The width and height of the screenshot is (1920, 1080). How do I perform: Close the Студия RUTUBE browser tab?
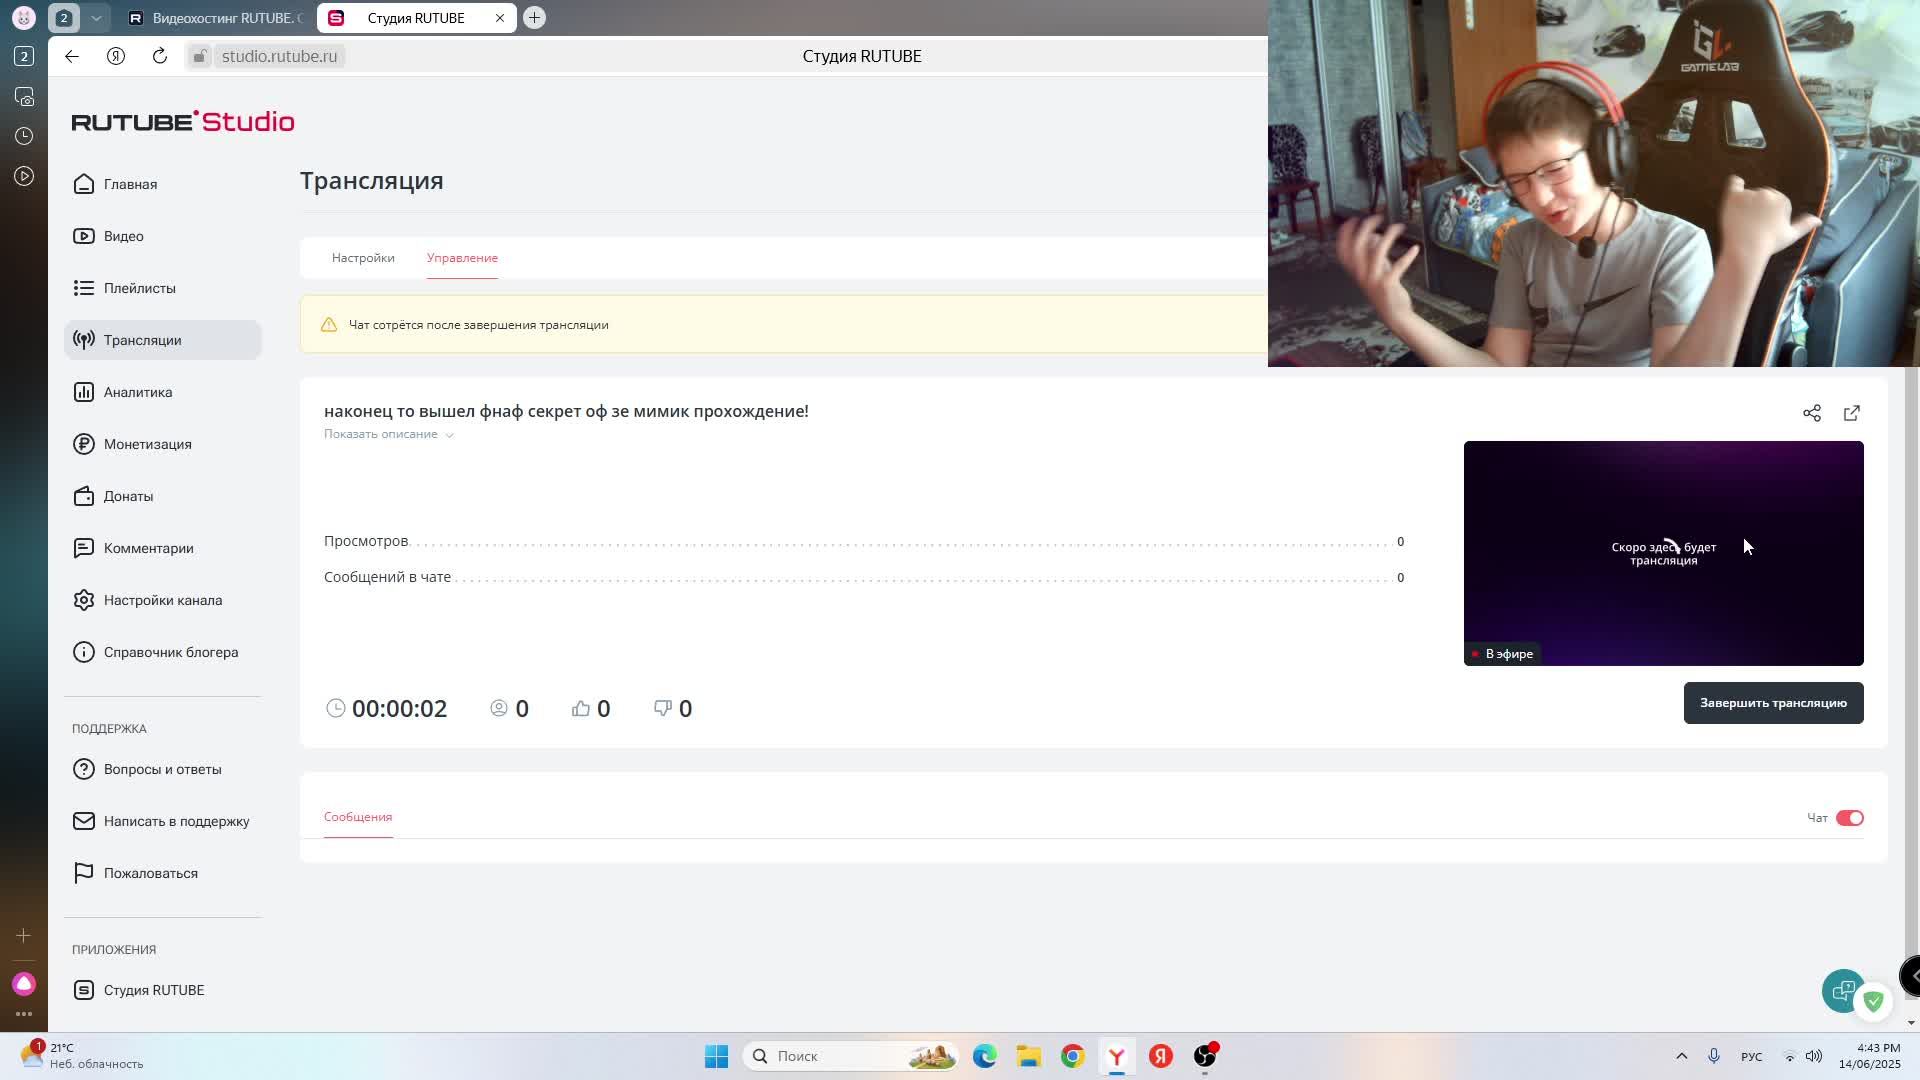point(500,18)
